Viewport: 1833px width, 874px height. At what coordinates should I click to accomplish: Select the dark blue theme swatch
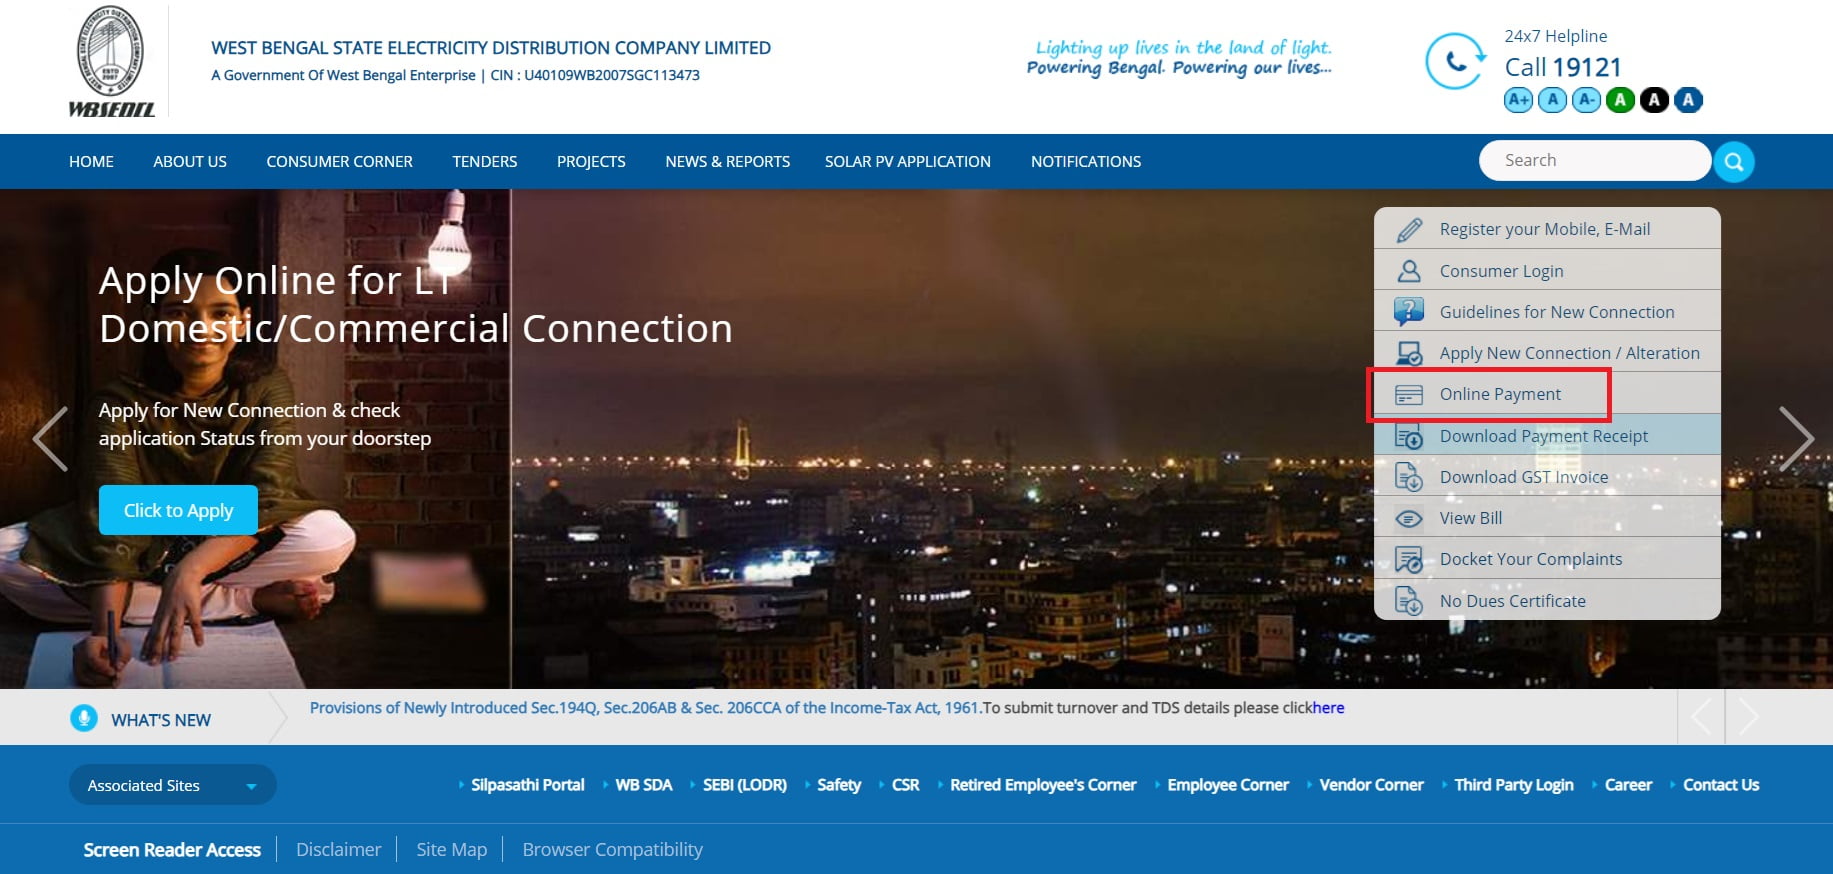click(1688, 100)
